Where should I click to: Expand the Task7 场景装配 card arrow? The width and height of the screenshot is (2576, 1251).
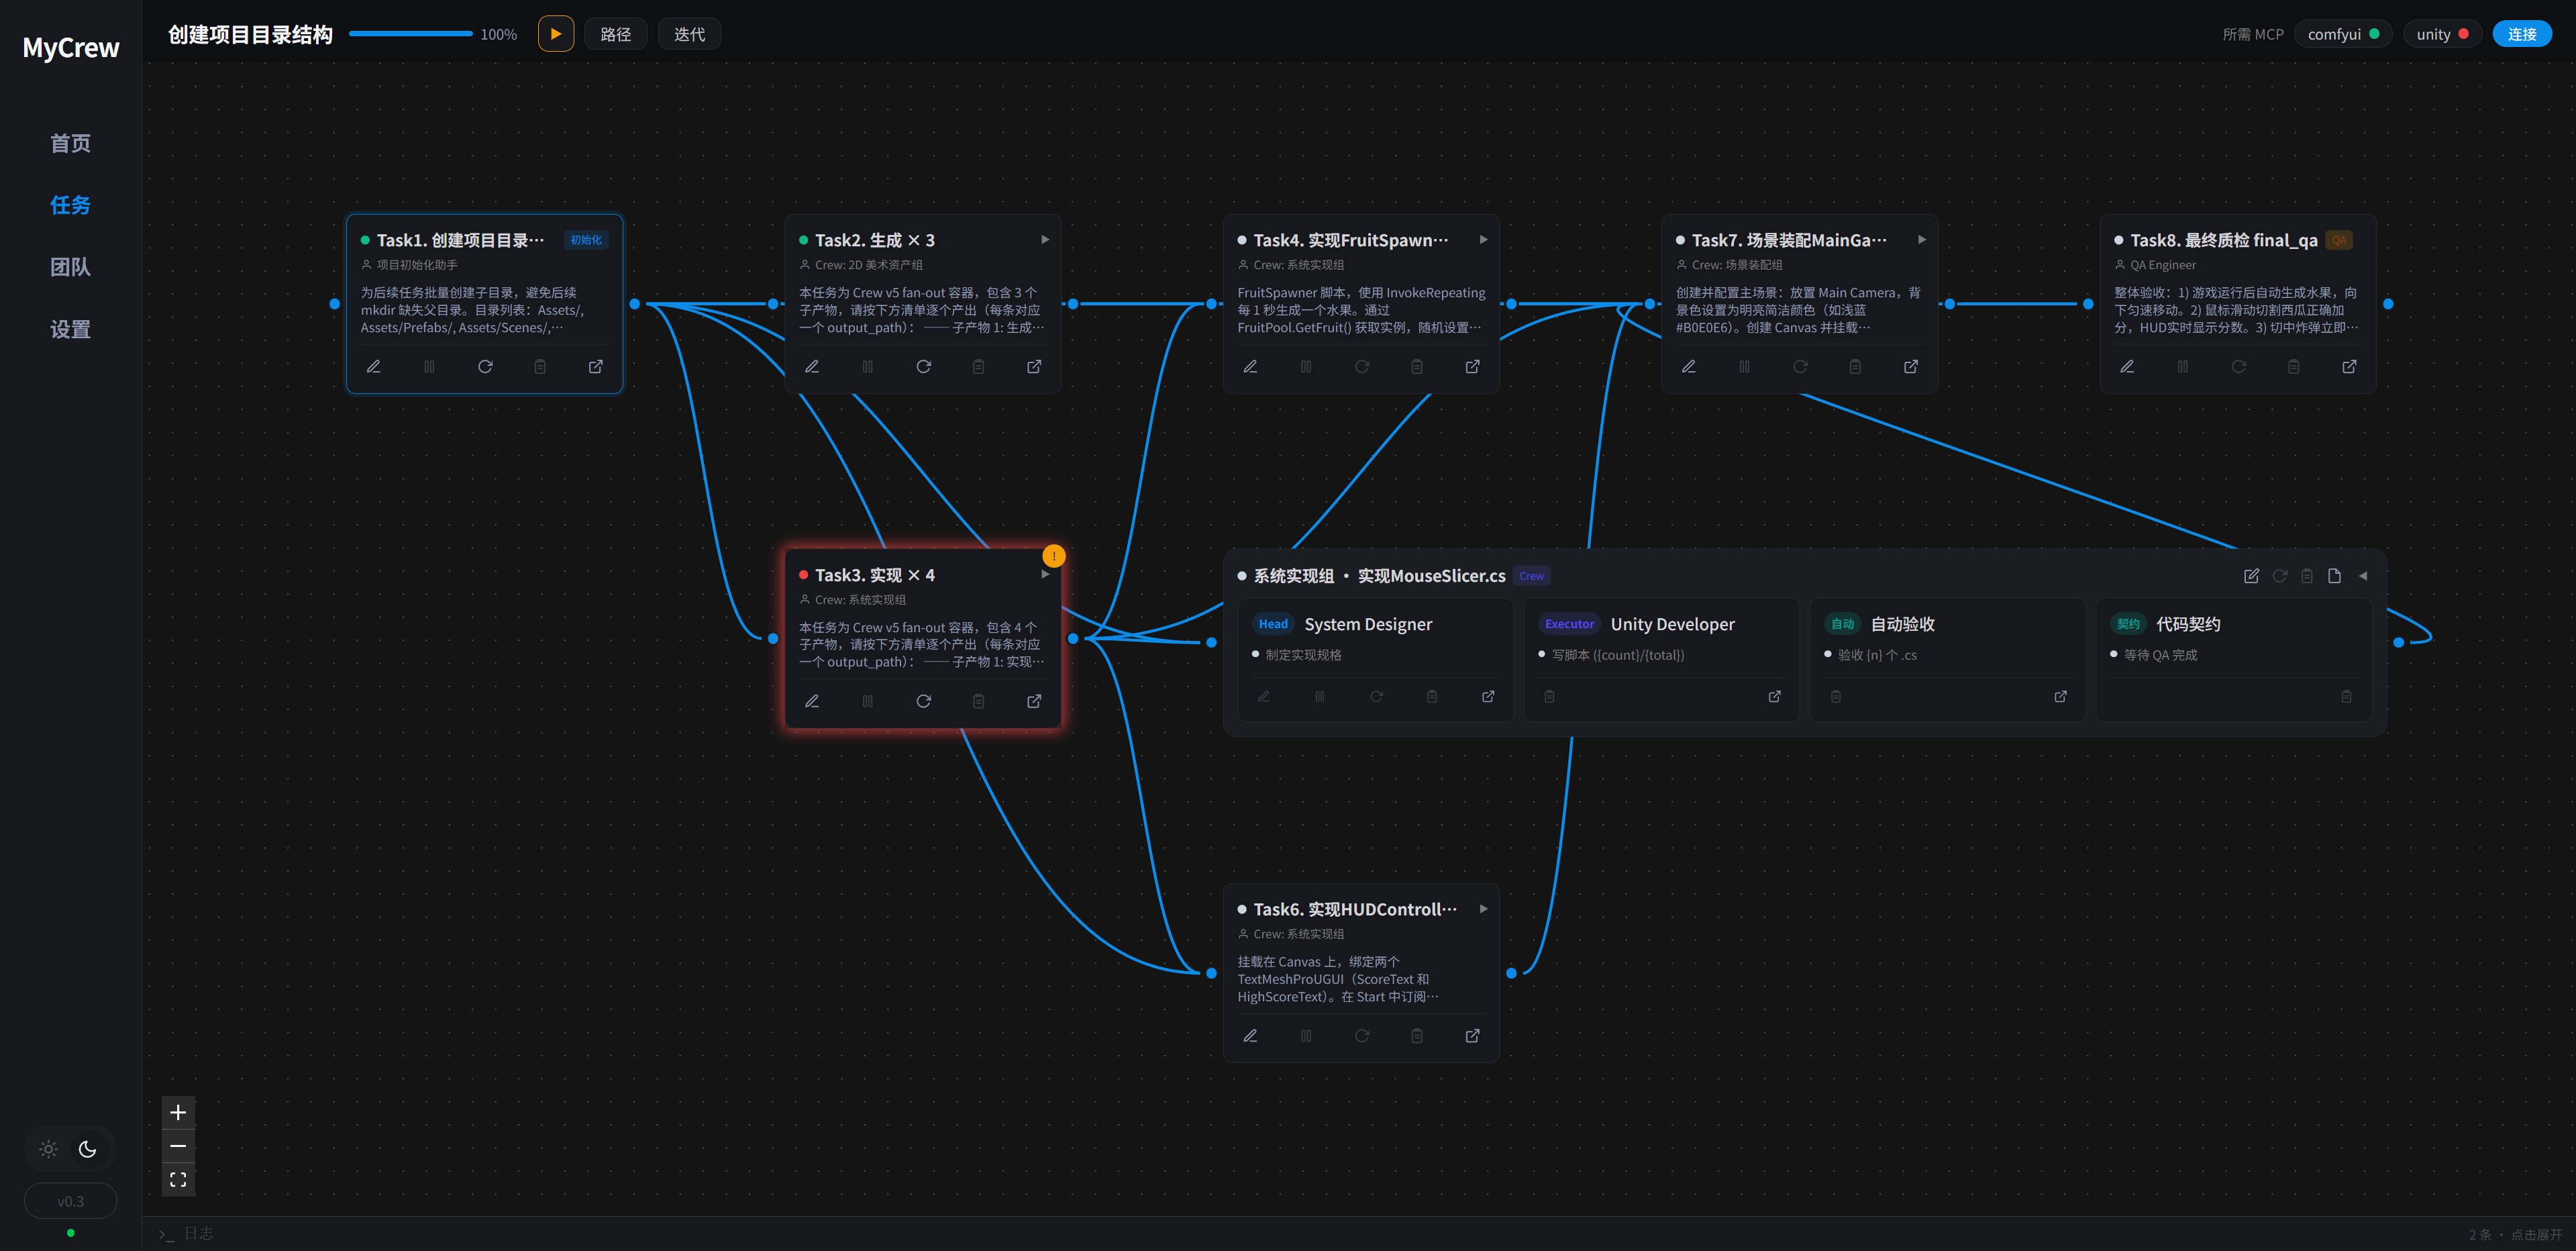pyautogui.click(x=1922, y=240)
